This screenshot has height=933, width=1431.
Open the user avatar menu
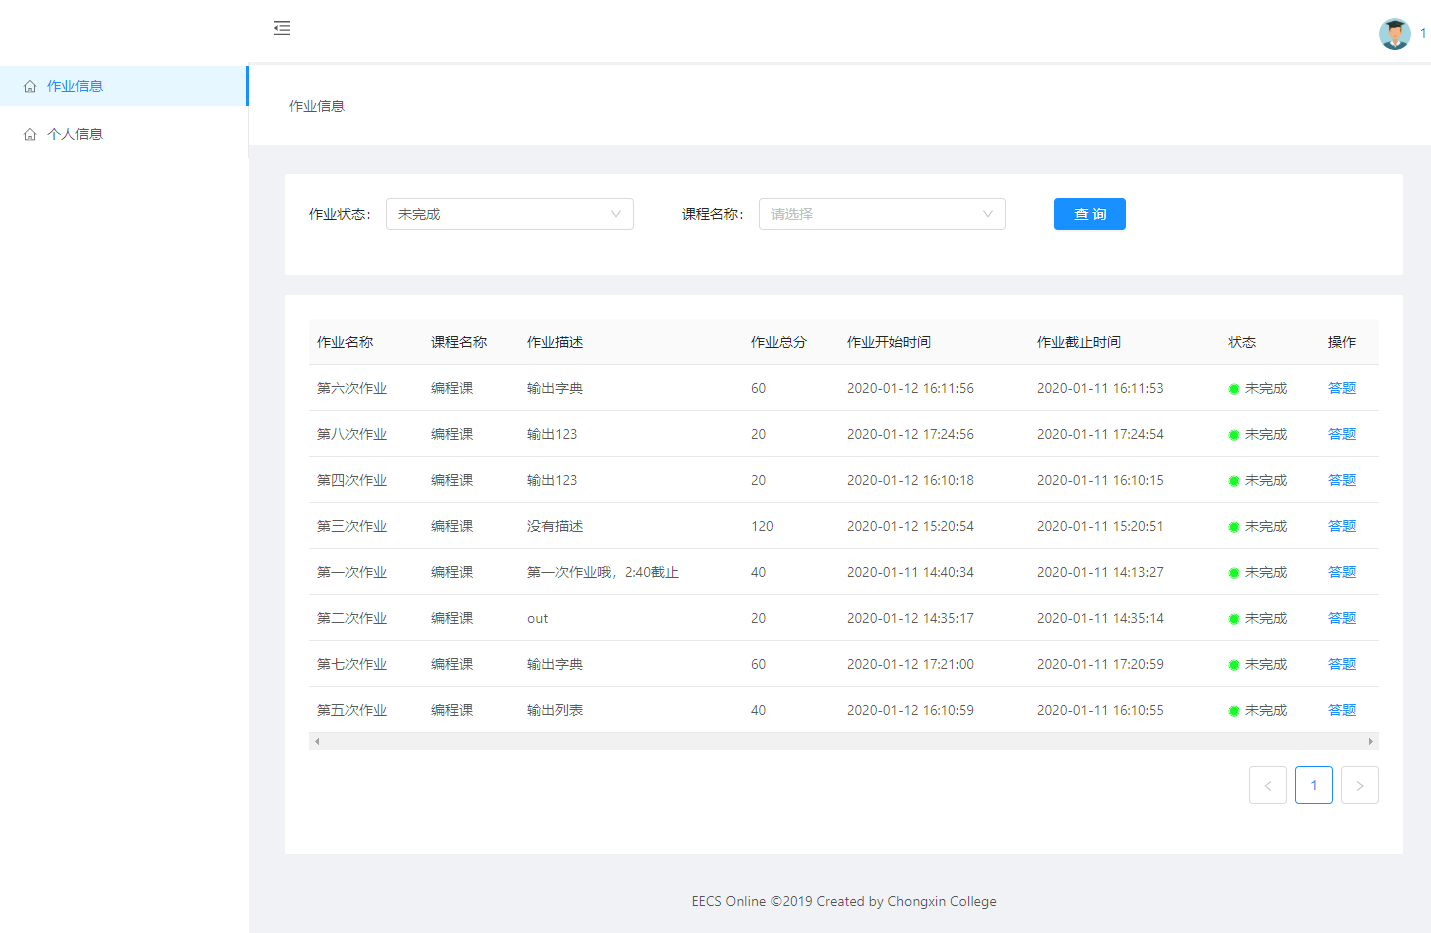click(x=1394, y=33)
